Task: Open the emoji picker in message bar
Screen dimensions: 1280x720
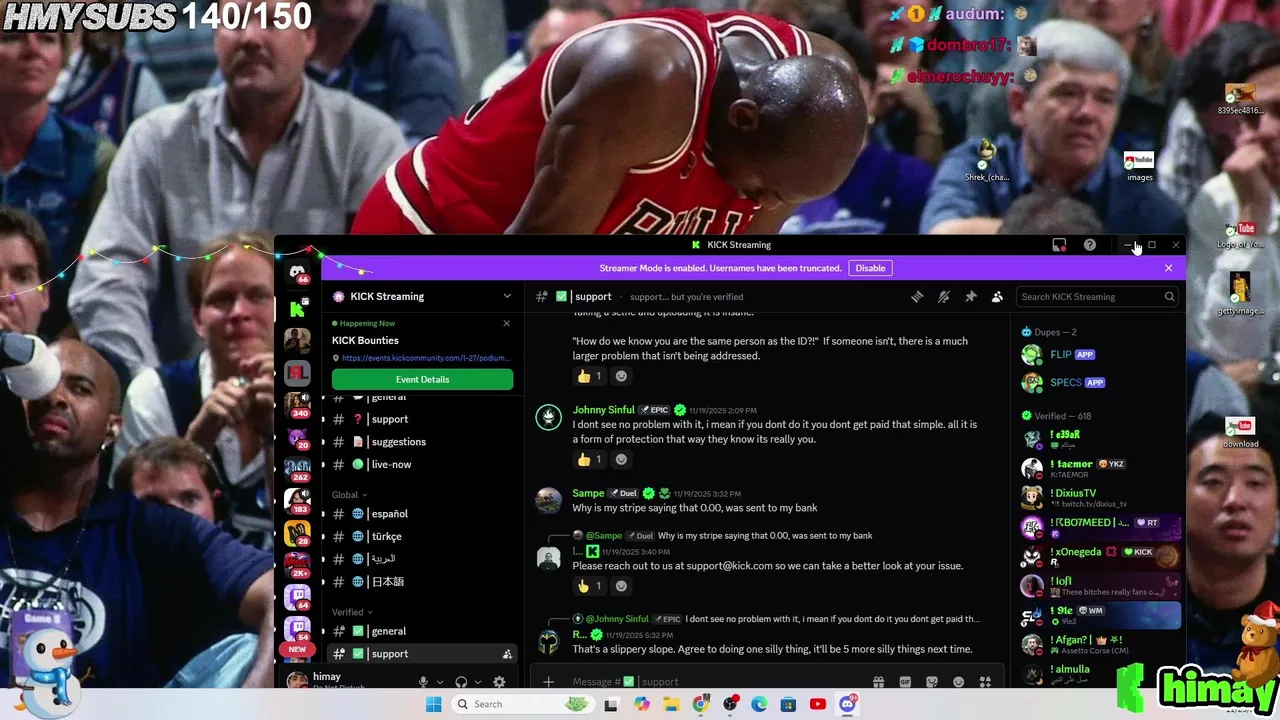Action: tap(958, 682)
